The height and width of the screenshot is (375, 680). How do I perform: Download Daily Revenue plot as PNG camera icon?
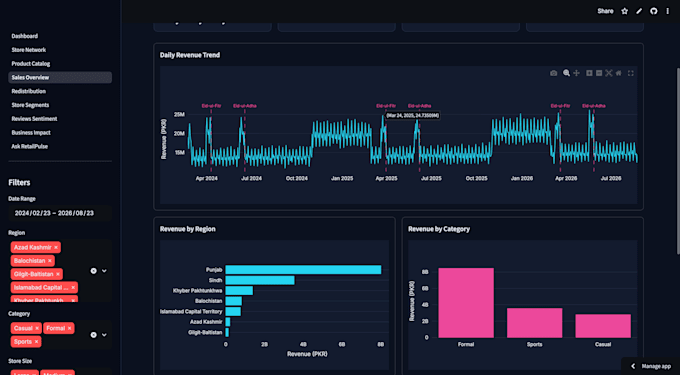coord(553,73)
